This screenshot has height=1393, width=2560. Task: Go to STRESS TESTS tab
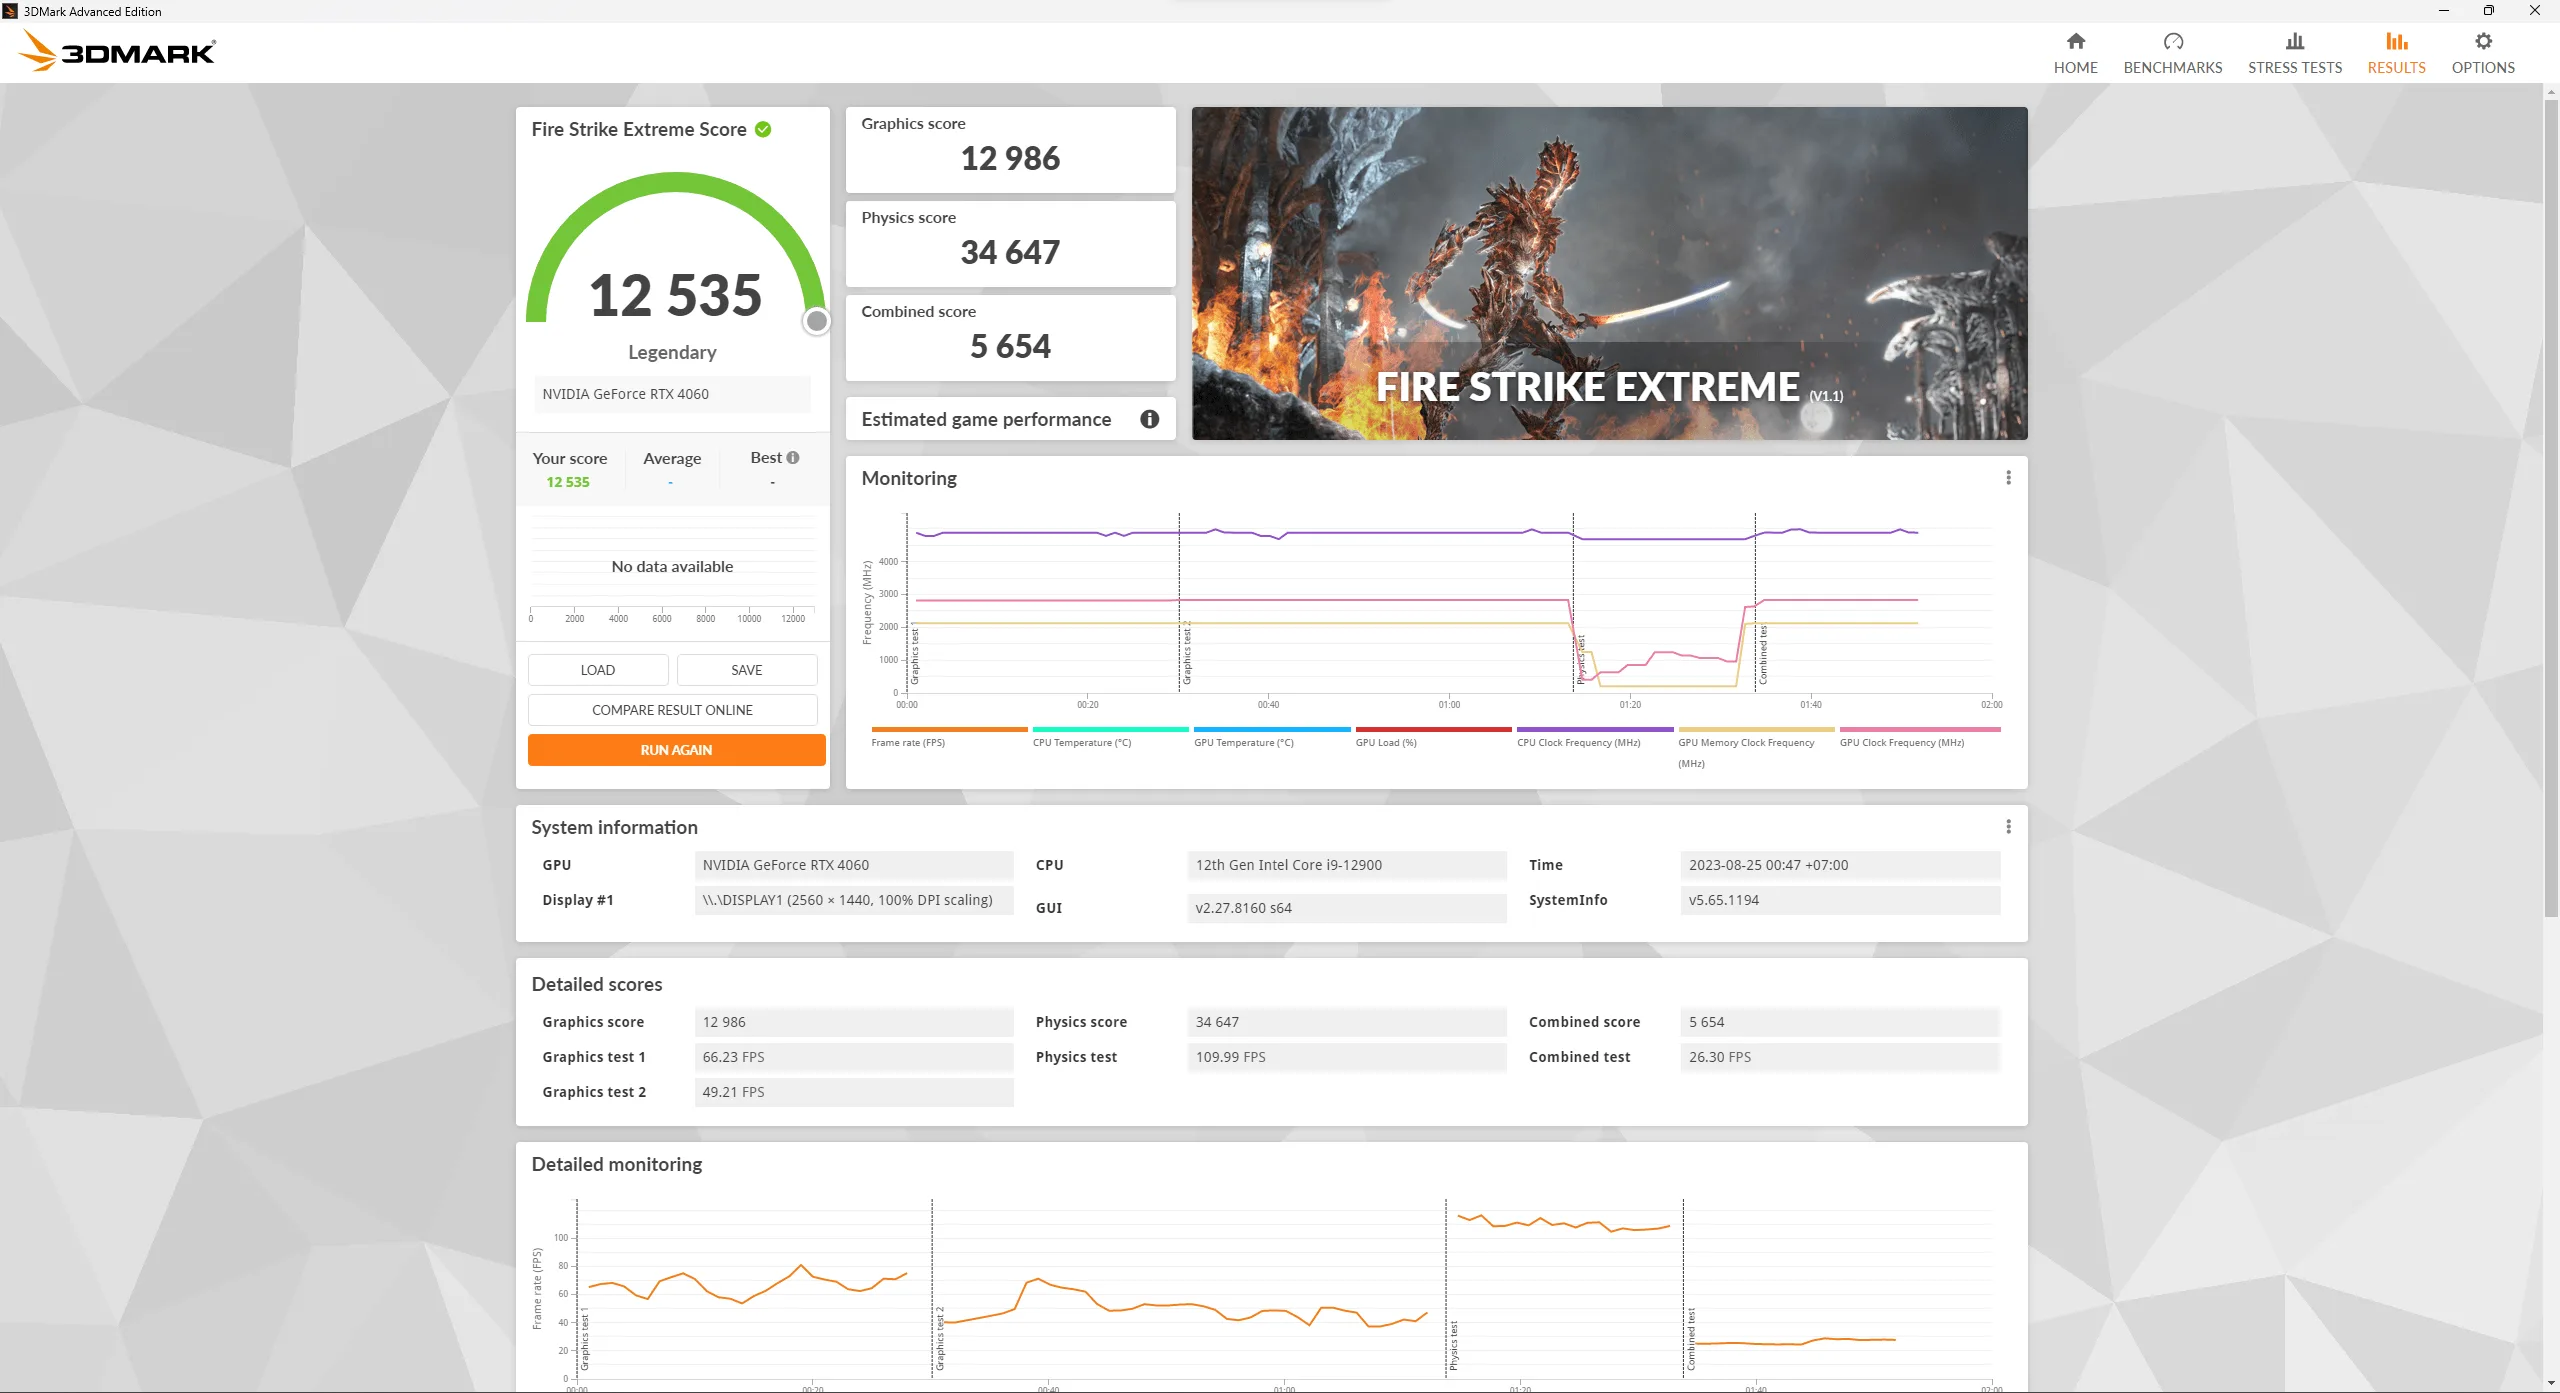[2294, 53]
